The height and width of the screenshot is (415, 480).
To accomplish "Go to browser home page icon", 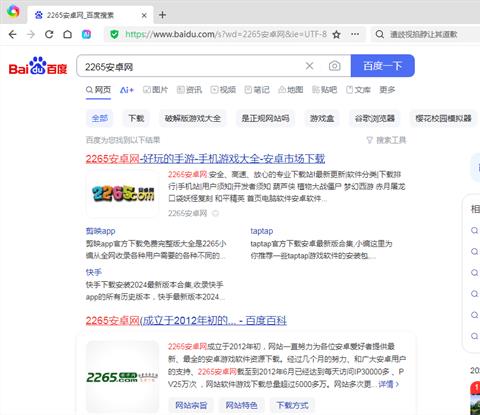I will point(68,34).
